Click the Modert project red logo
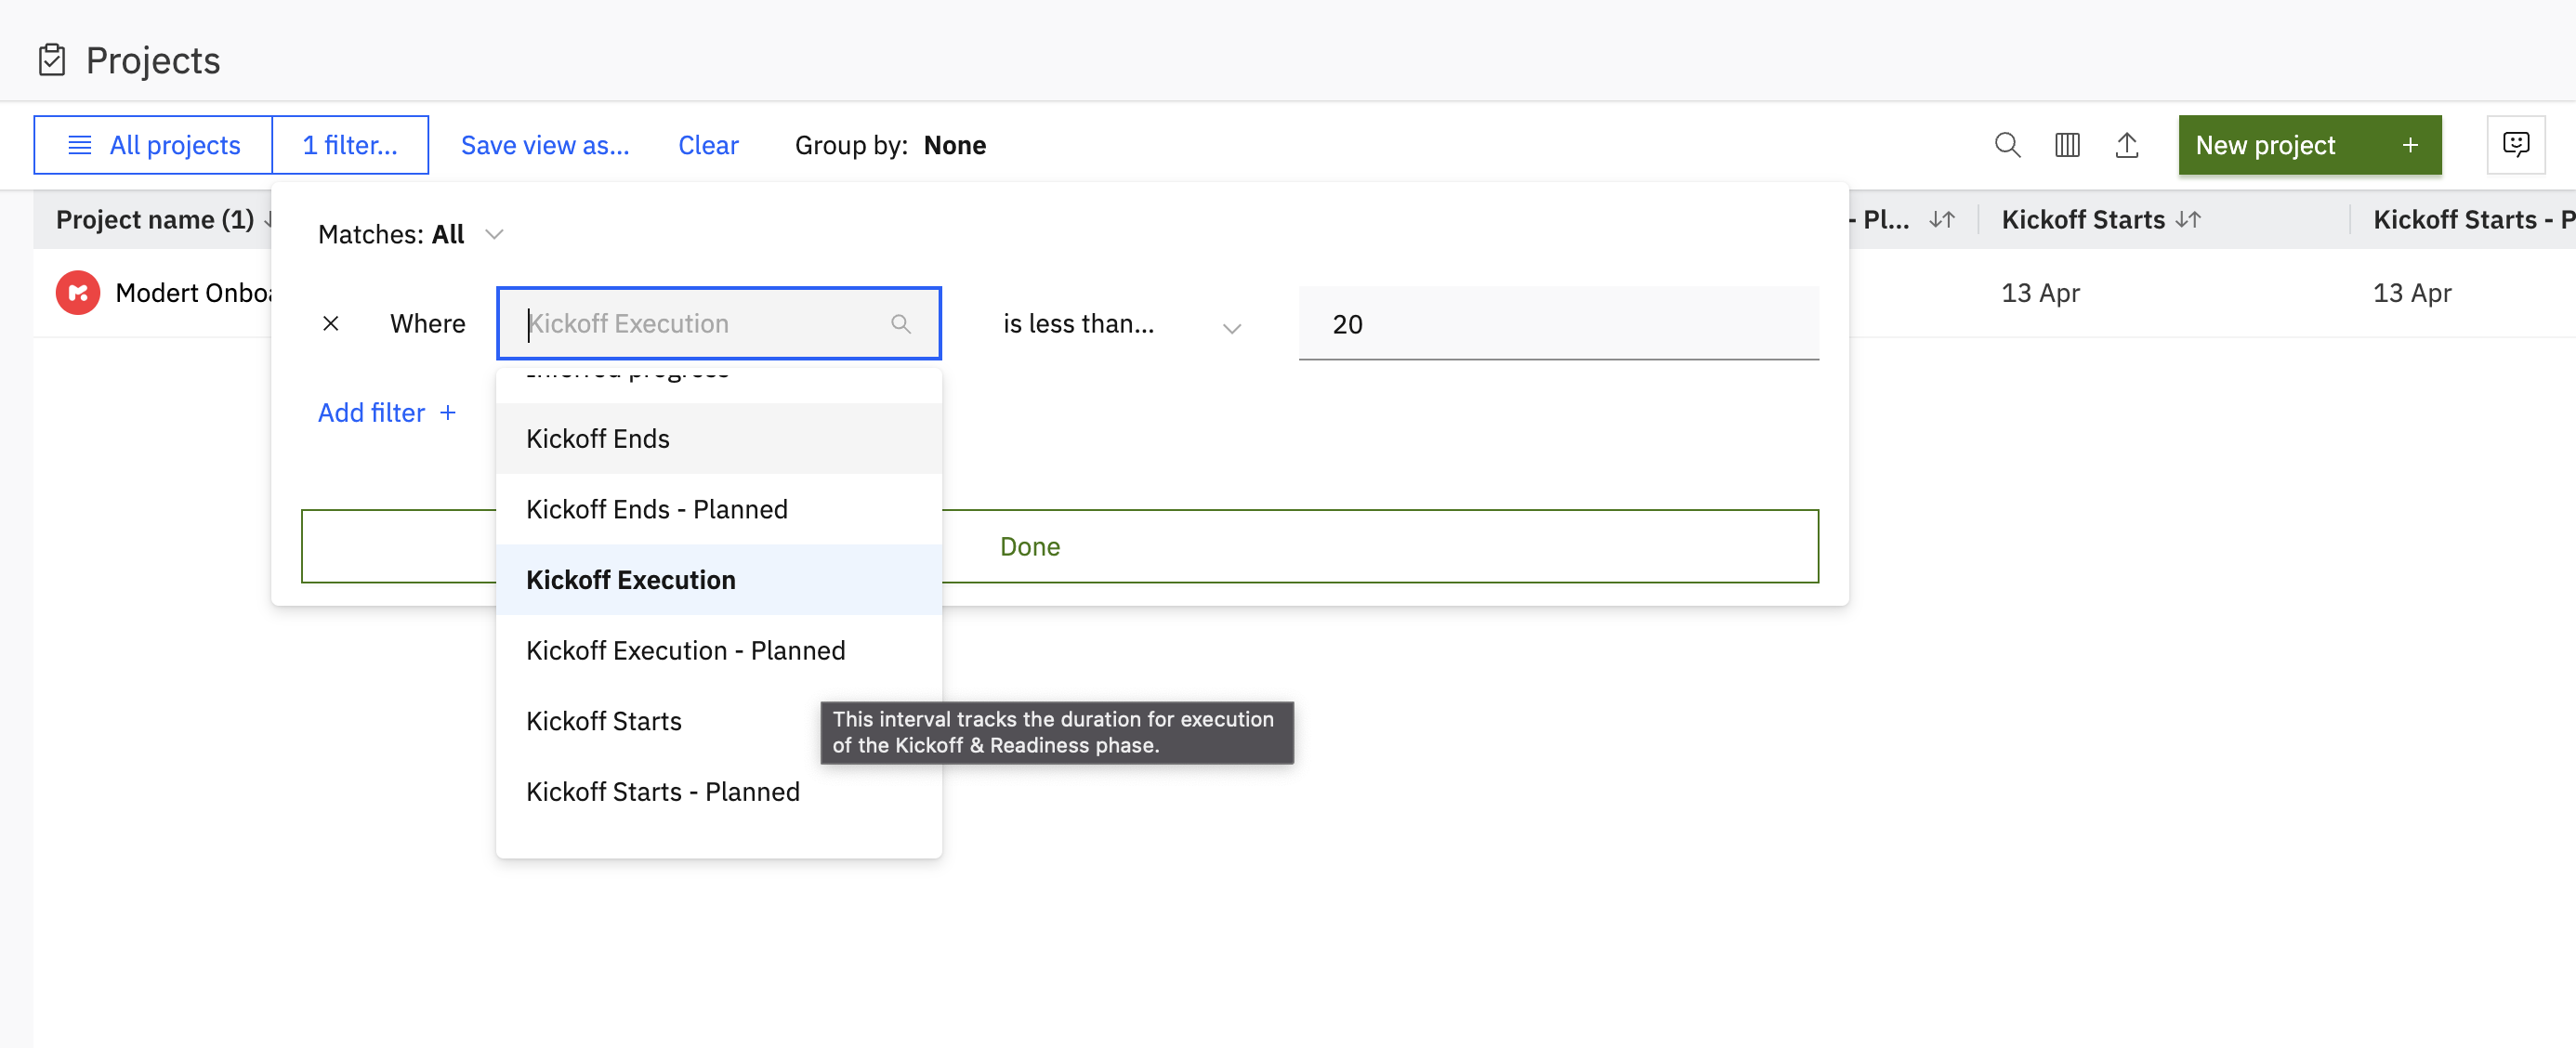Viewport: 2576px width, 1048px height. 78,293
